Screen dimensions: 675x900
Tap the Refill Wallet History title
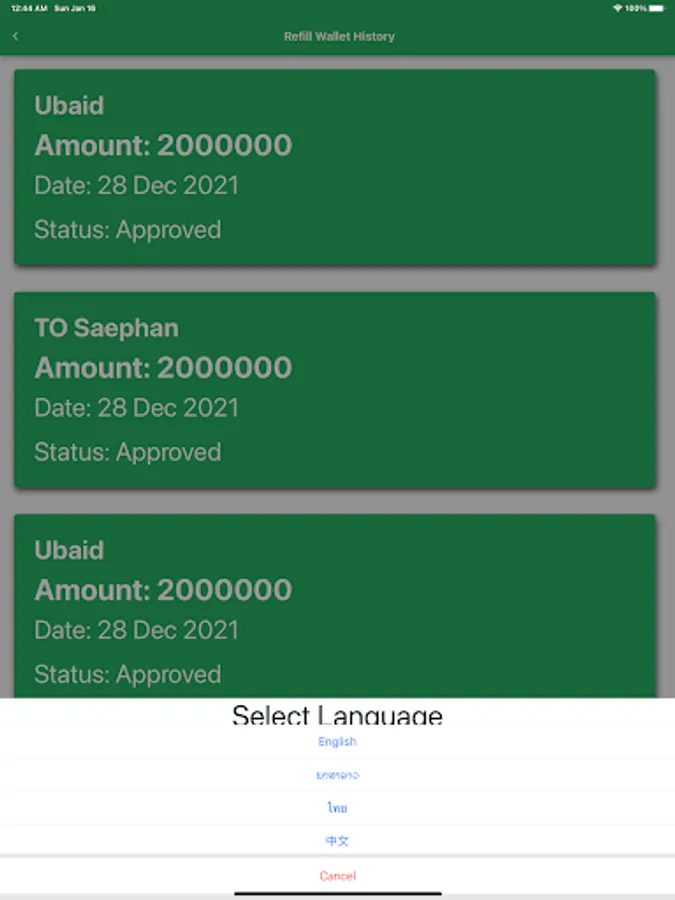[x=339, y=36]
